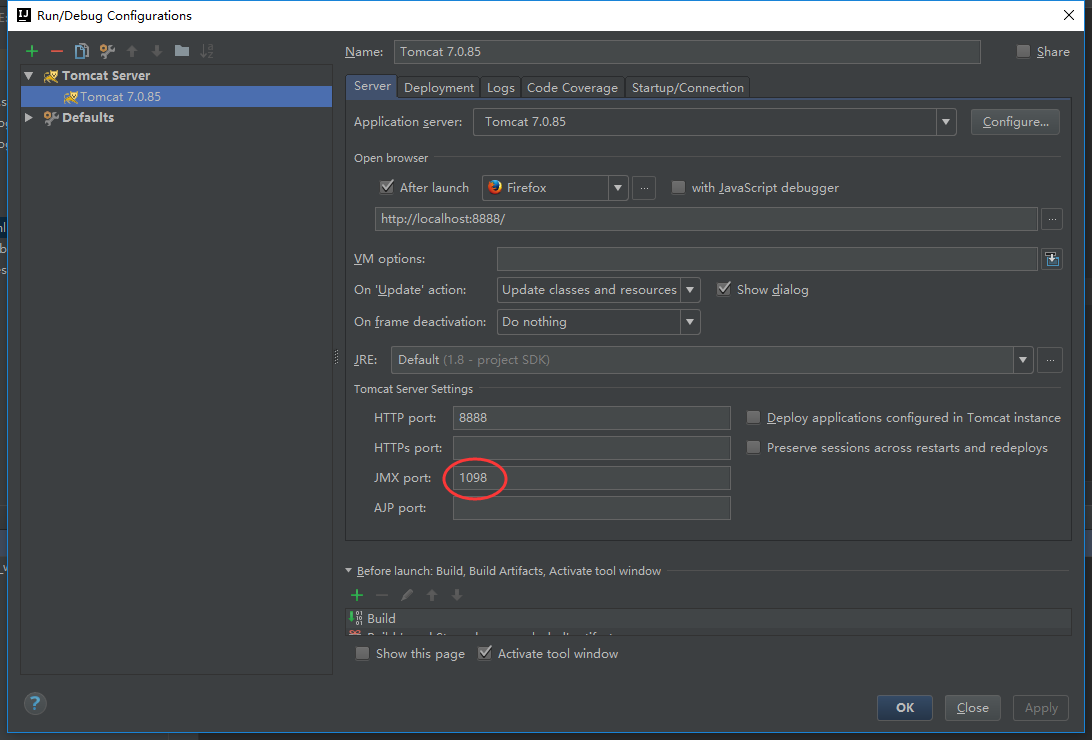Move configuration up arrow in left toolbar

[132, 51]
